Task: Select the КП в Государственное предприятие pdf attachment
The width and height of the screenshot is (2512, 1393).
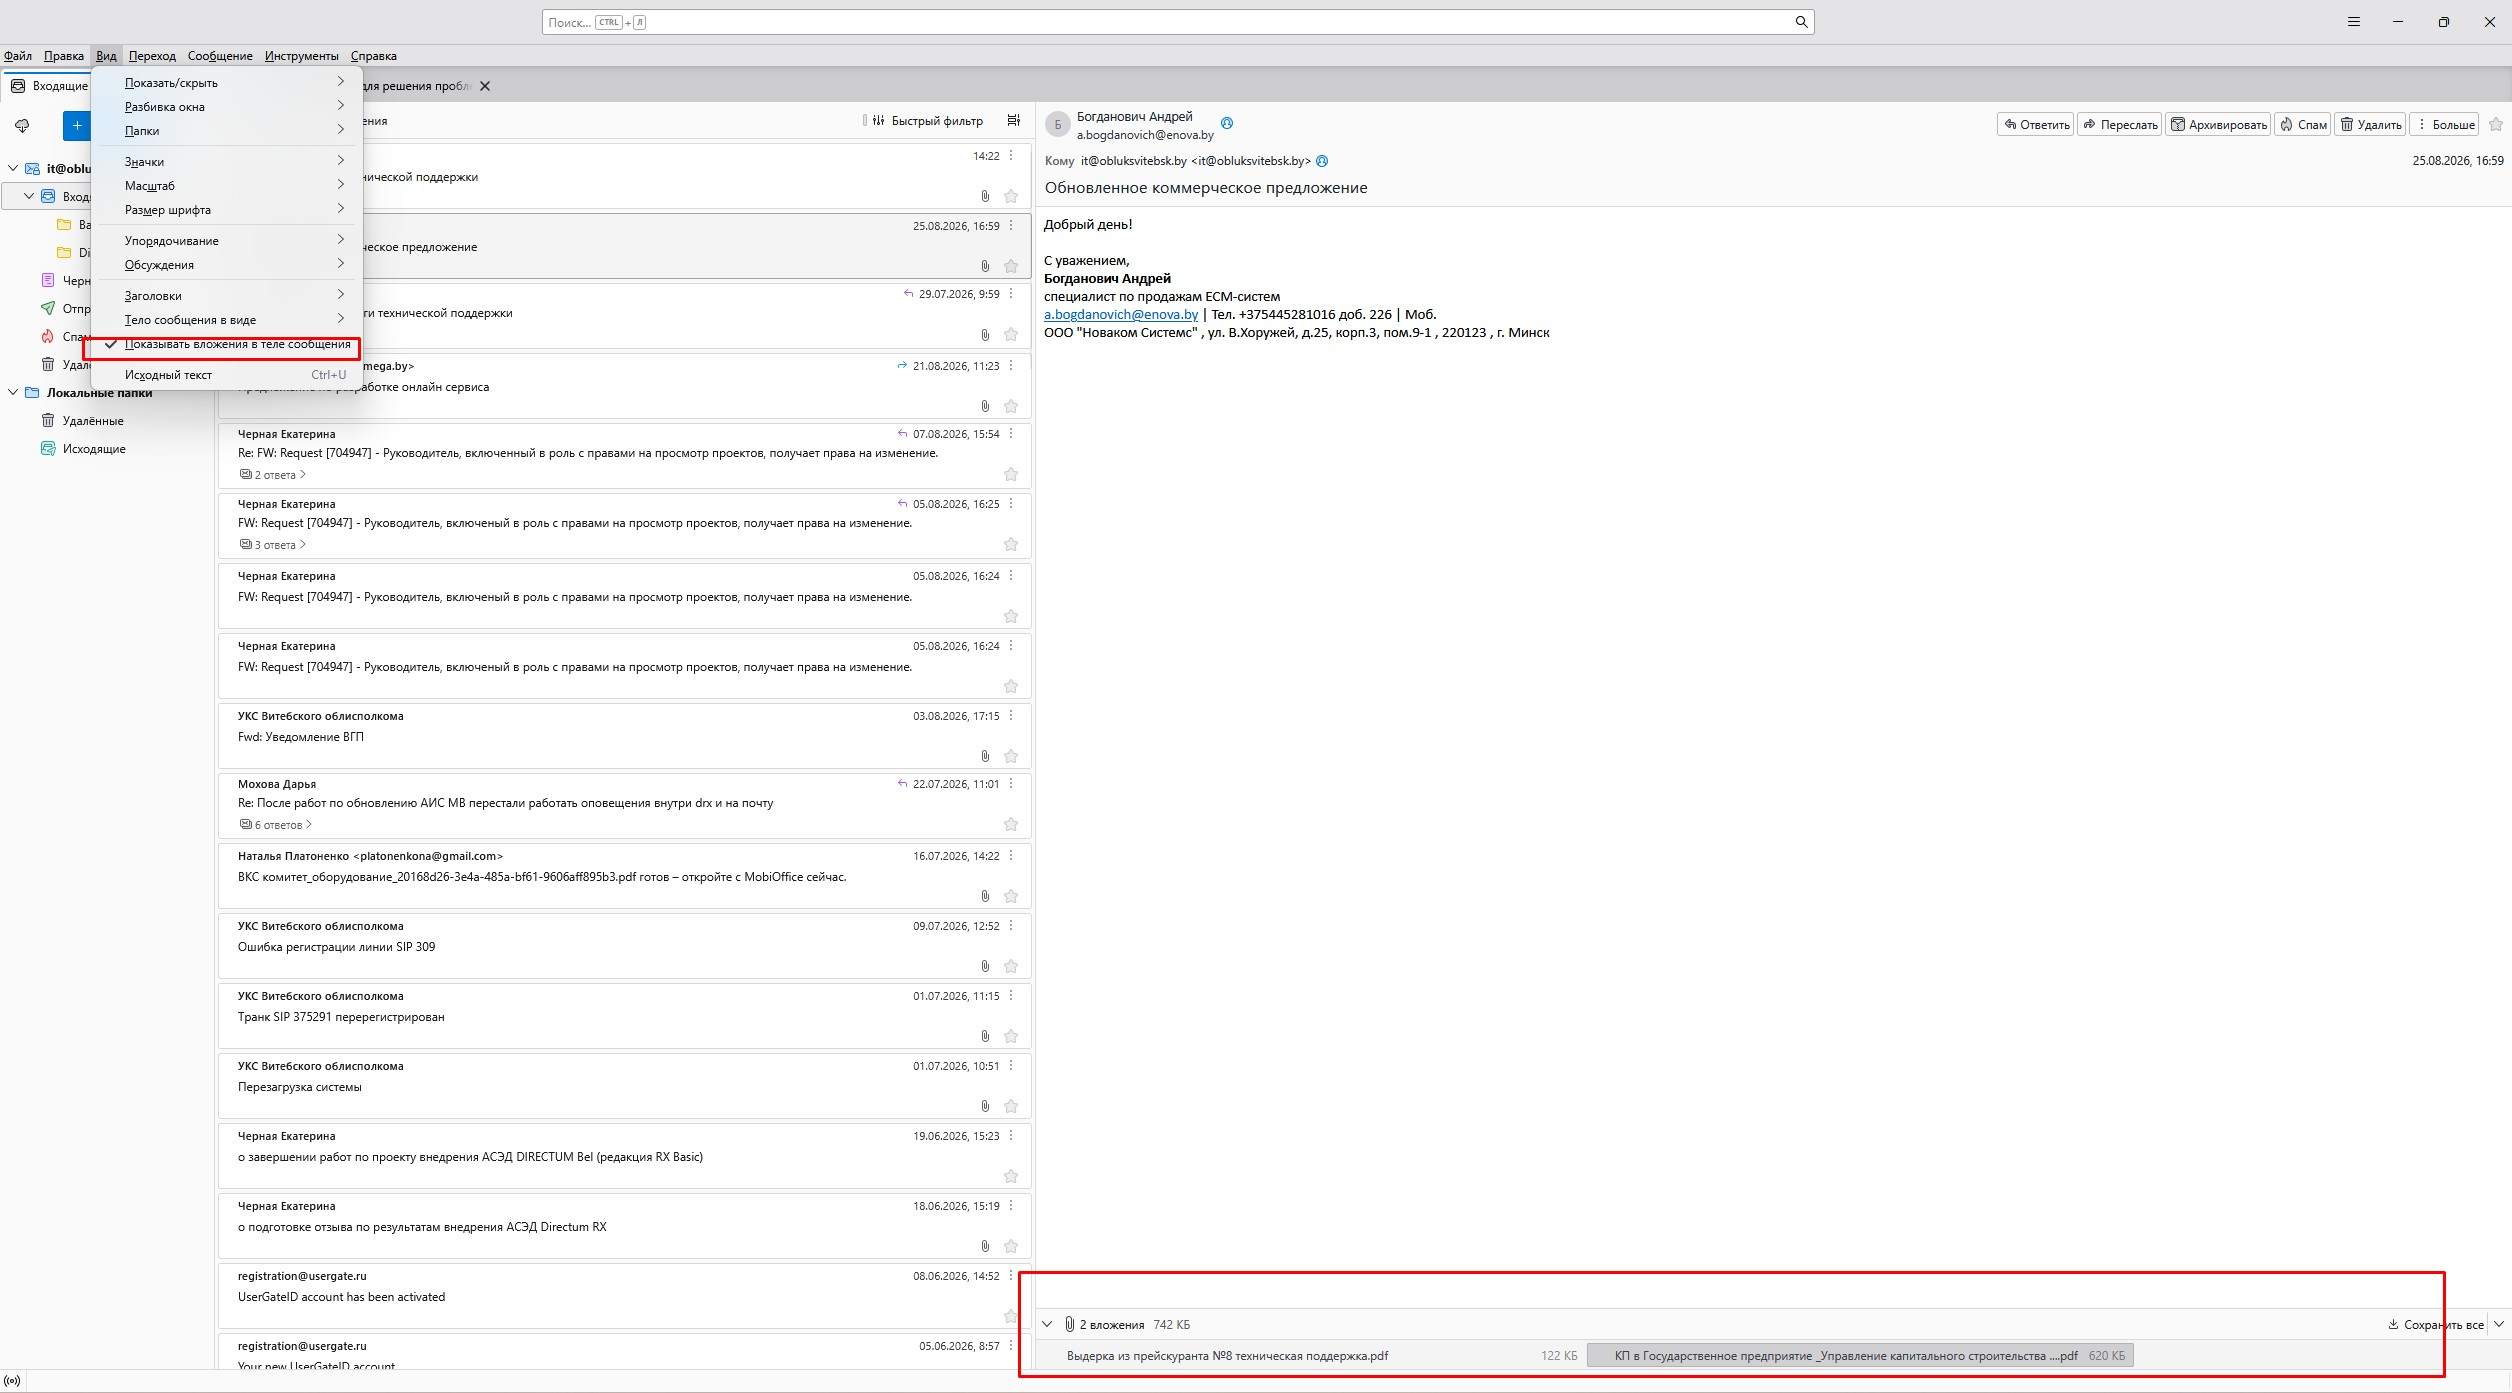Action: coord(1860,1356)
